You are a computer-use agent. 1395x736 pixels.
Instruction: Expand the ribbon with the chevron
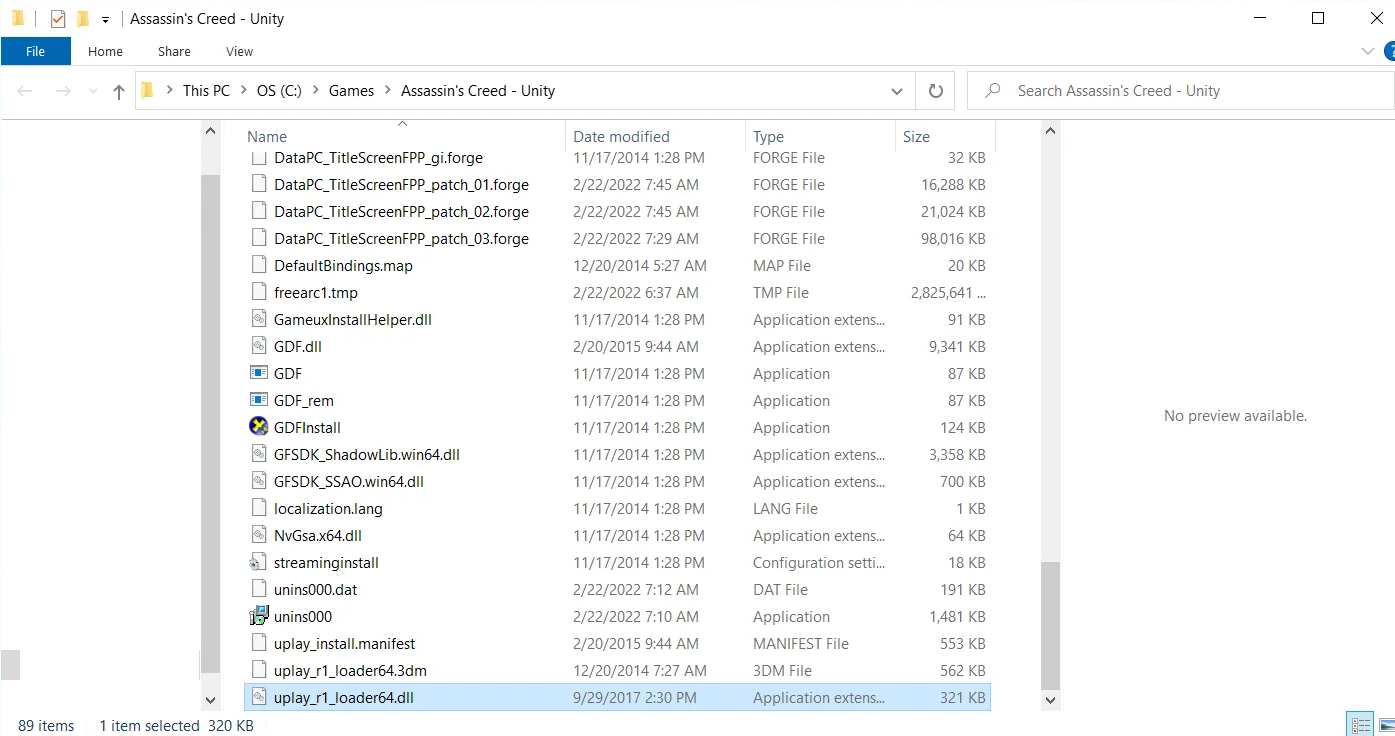click(1368, 51)
